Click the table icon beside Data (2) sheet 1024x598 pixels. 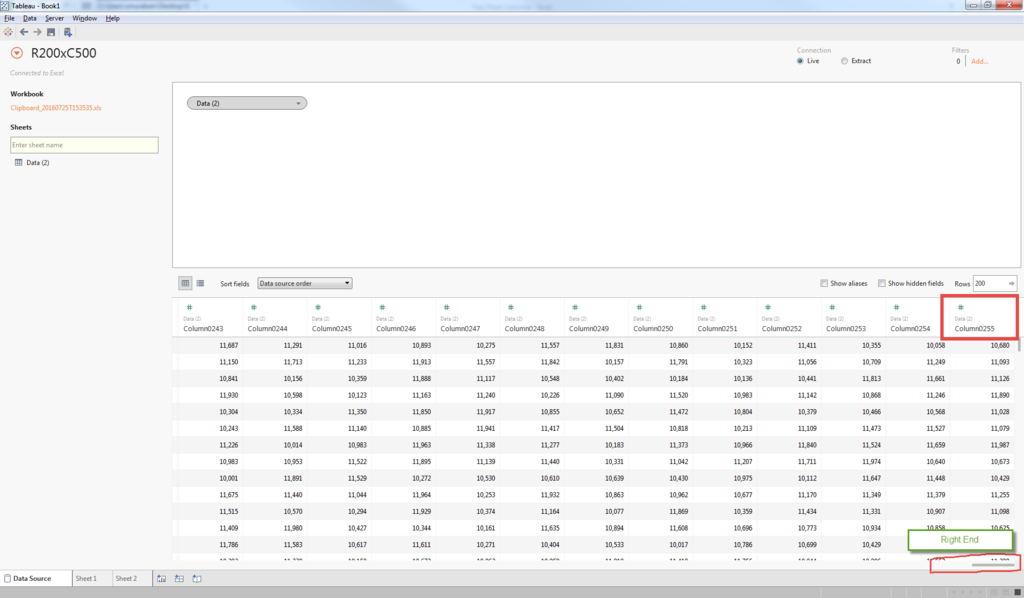(18, 163)
